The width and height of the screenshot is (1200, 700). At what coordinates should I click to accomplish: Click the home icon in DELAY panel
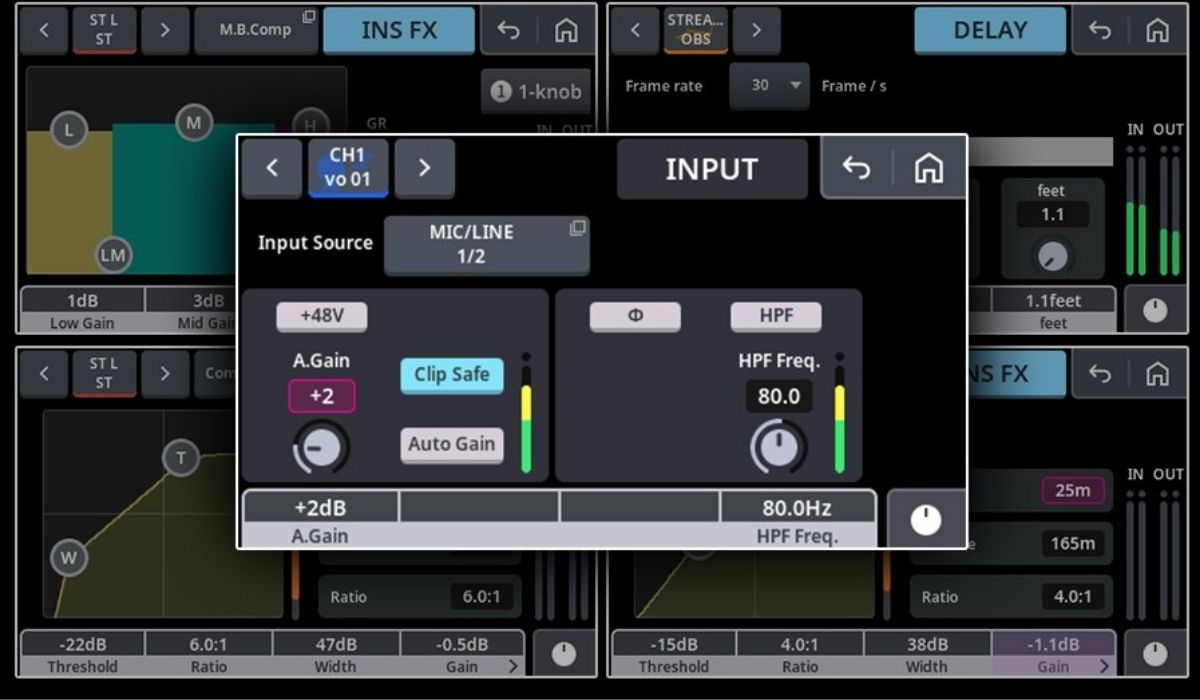1157,31
